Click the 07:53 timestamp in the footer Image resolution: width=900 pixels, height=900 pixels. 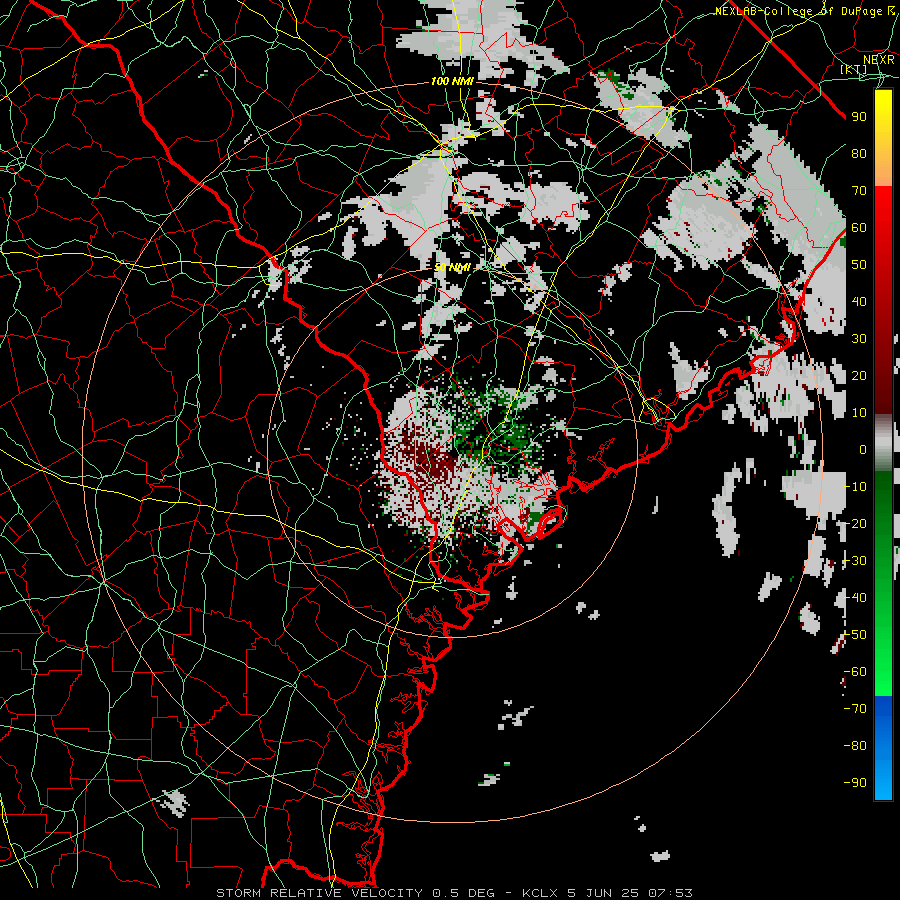pos(670,893)
